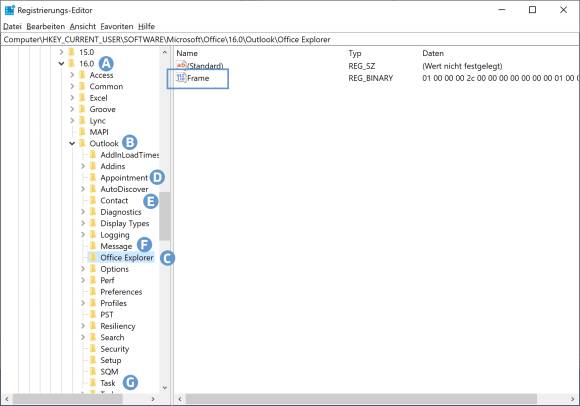
Task: Click the Frame binary value icon
Action: pyautogui.click(x=181, y=78)
